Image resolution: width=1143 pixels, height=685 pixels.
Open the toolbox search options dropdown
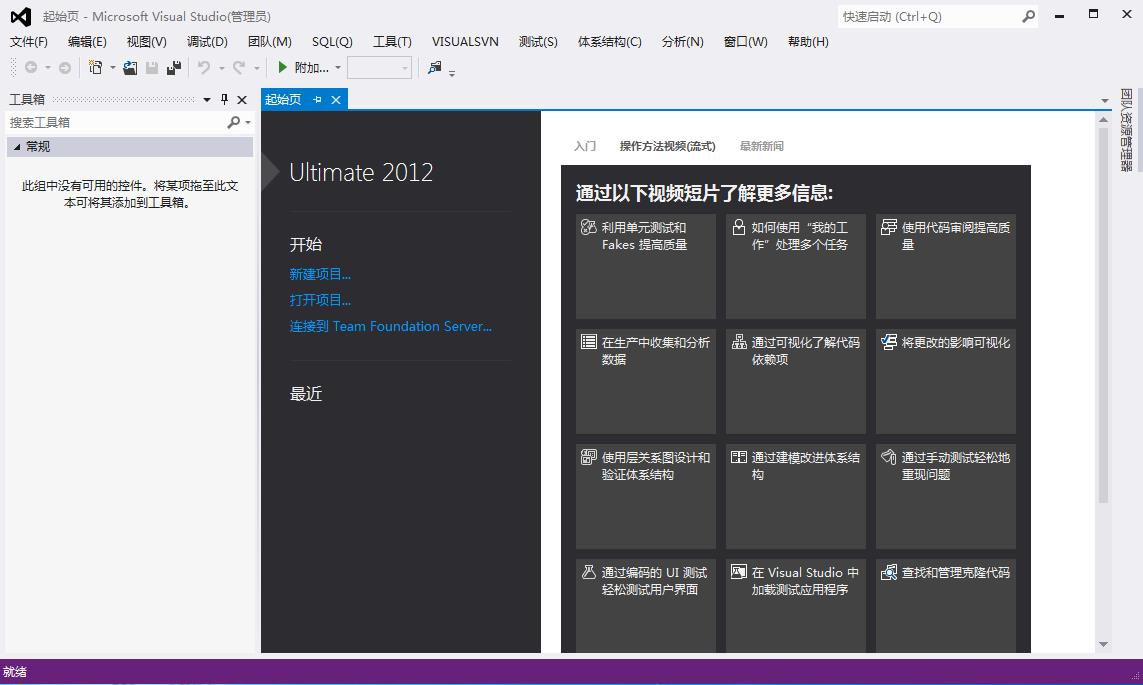(248, 122)
